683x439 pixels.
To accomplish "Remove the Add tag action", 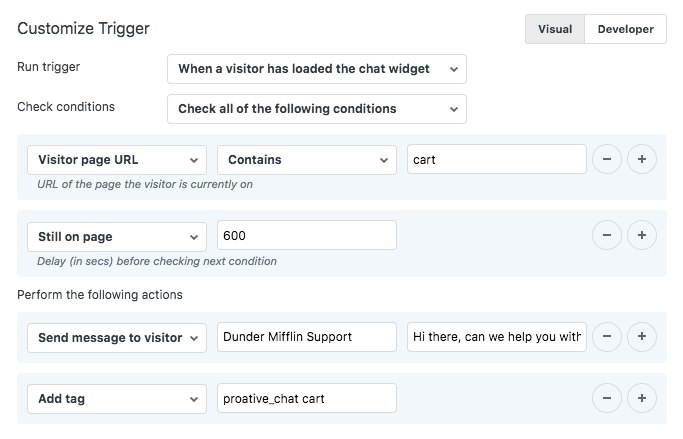I will coord(607,399).
